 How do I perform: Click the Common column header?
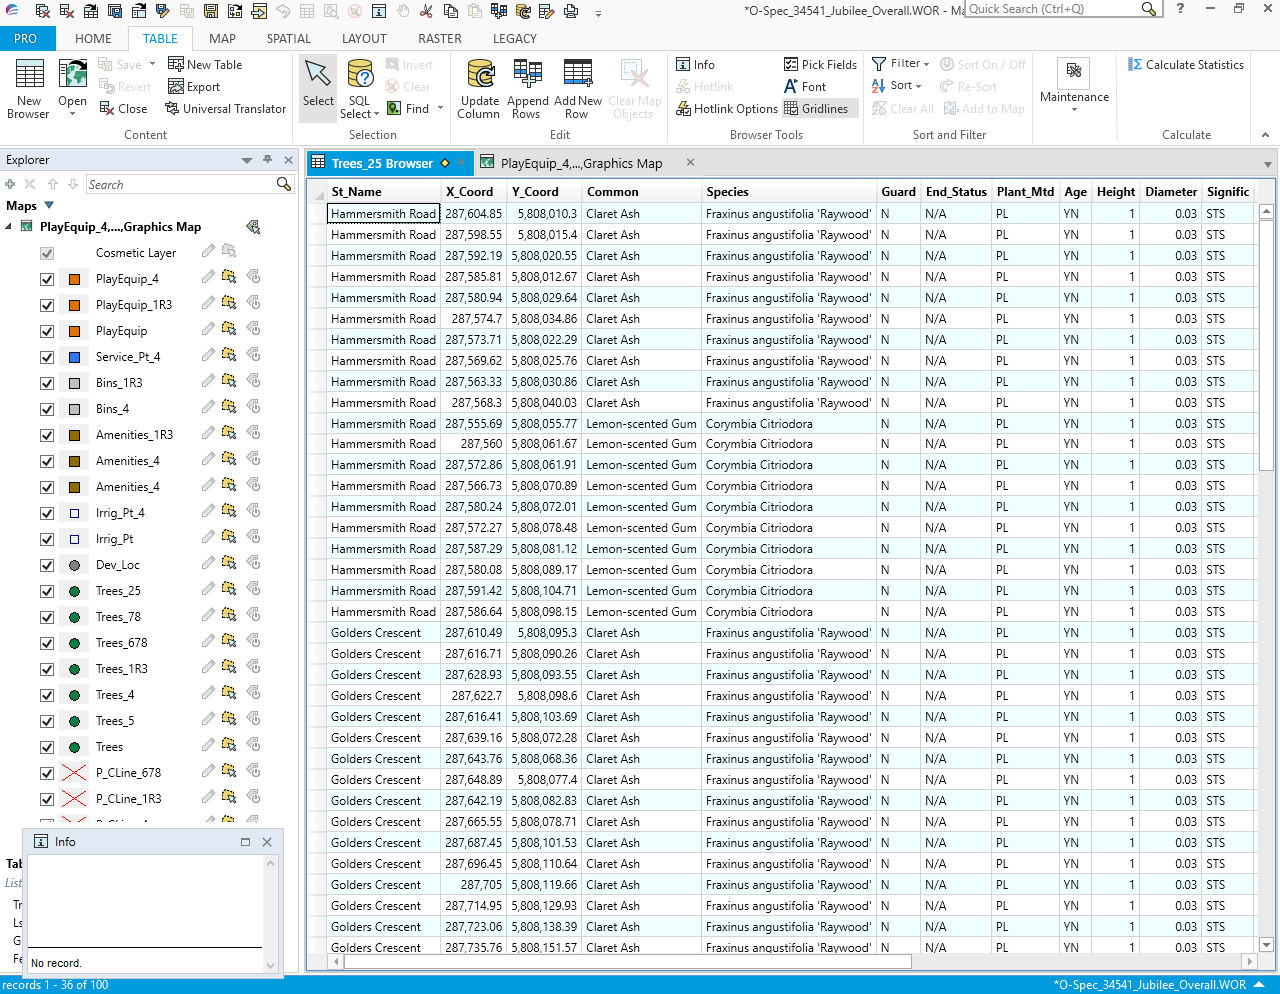[x=641, y=191]
